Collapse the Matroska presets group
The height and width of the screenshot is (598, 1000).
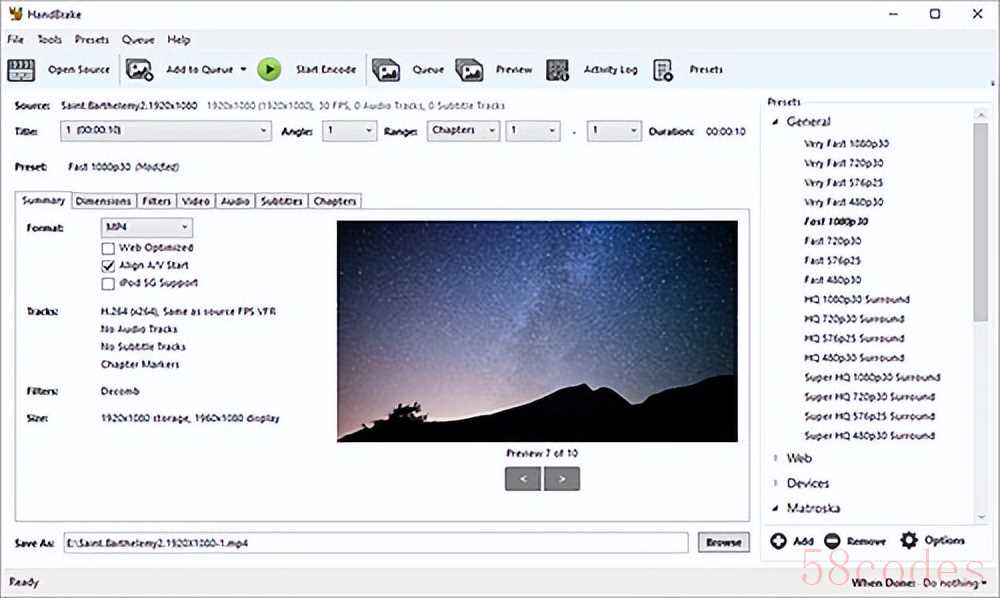[776, 508]
